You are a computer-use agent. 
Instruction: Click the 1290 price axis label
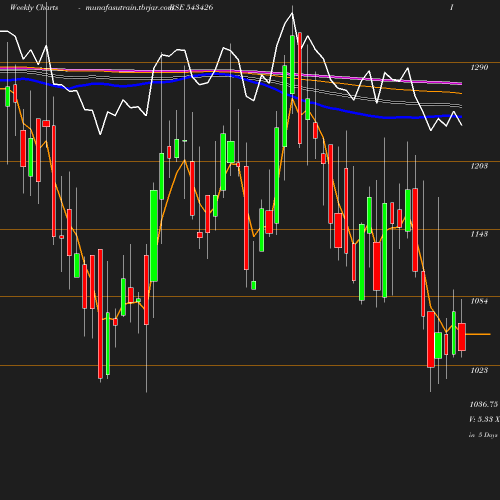coord(479,67)
